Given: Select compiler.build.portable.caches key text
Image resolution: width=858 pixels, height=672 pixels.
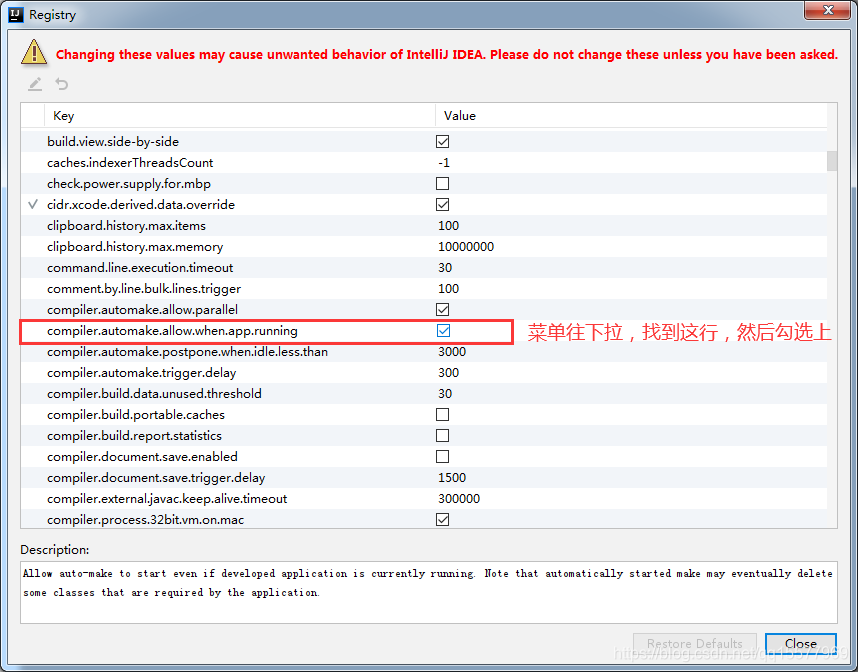Looking at the screenshot, I should point(136,415).
